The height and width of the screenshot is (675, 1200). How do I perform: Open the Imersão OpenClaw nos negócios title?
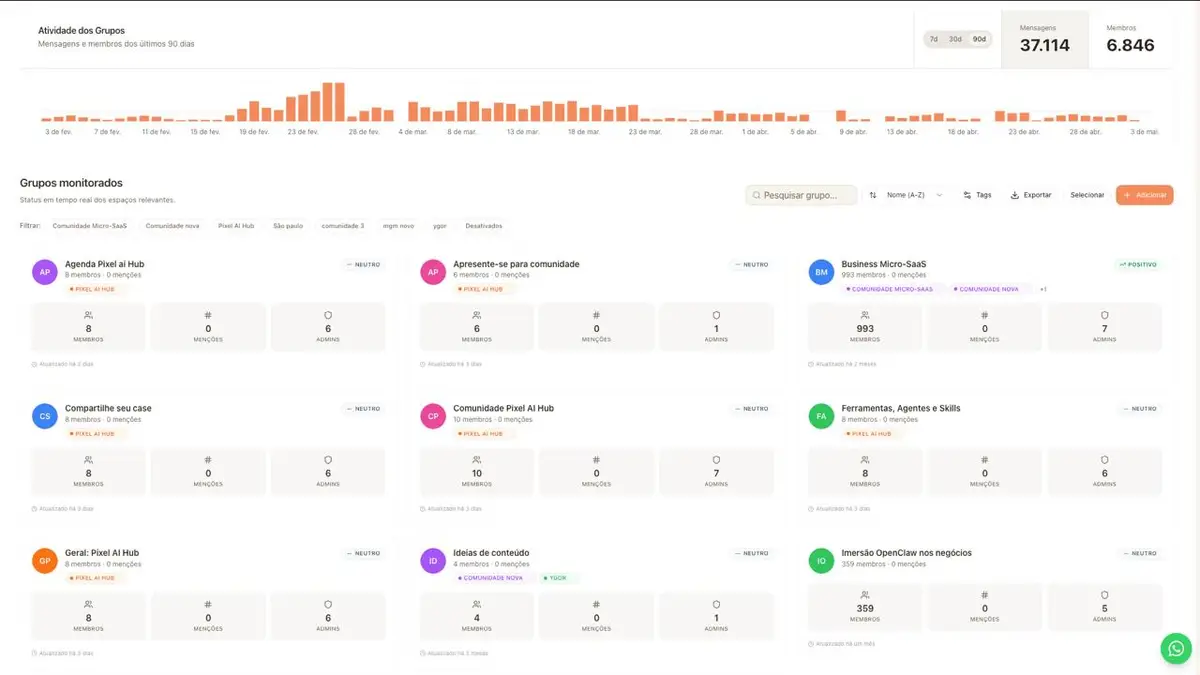pyautogui.click(x=906, y=553)
